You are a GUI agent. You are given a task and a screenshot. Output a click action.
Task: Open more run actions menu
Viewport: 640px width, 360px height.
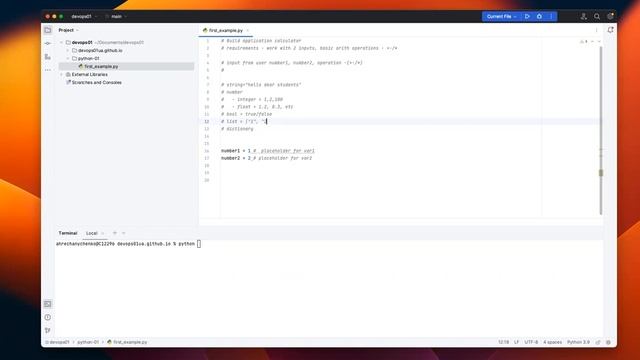[551, 16]
